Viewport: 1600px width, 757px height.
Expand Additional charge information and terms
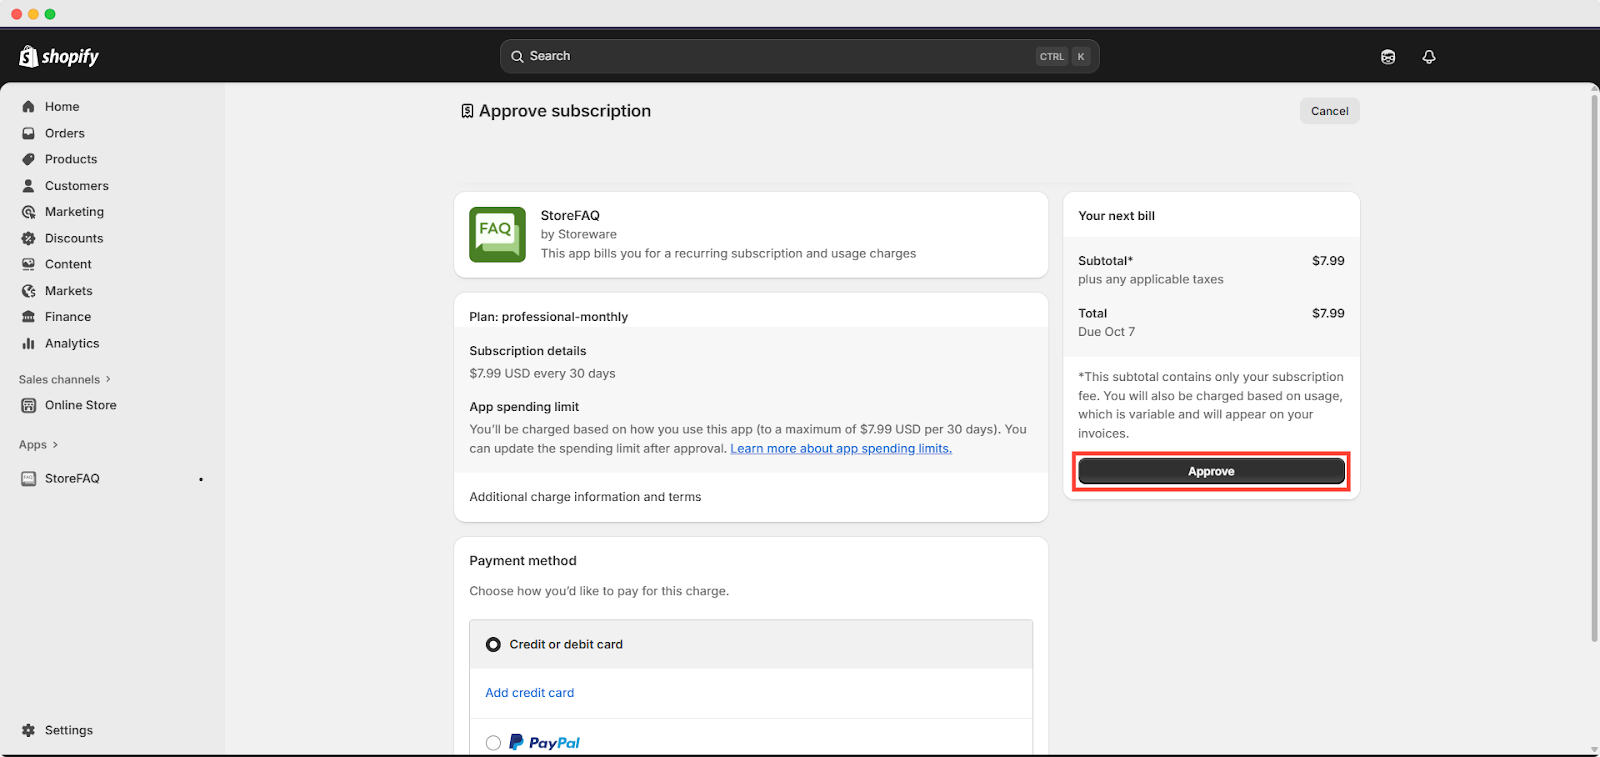585,497
